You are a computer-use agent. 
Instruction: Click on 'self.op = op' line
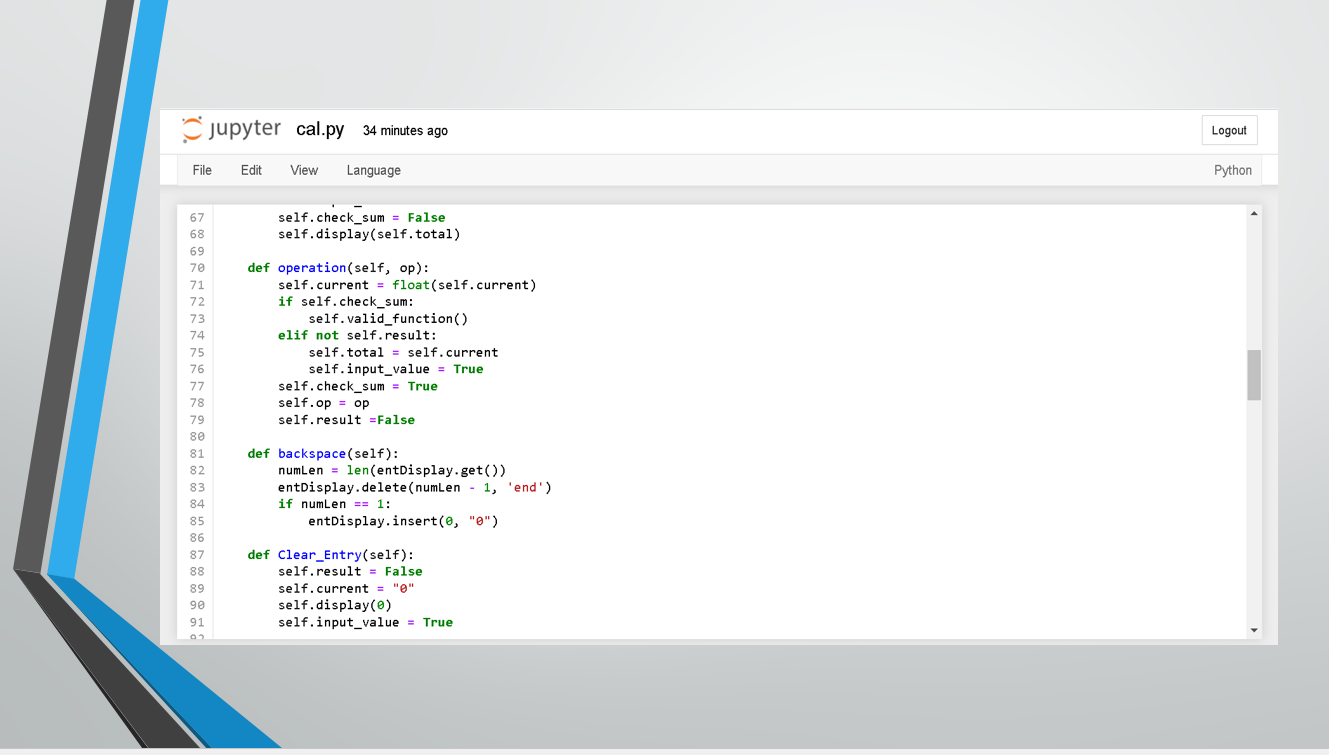[x=324, y=403]
